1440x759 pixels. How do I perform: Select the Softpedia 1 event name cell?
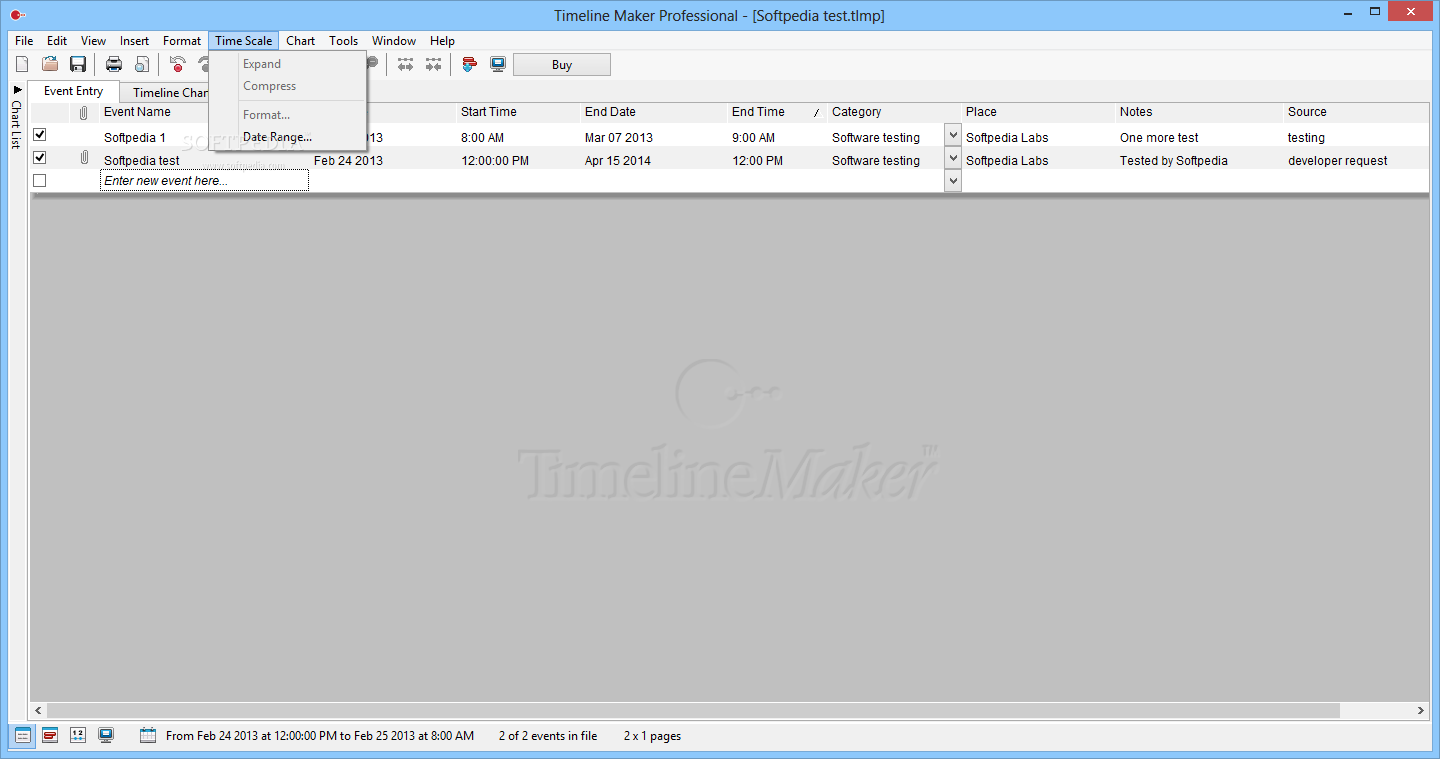(x=135, y=138)
